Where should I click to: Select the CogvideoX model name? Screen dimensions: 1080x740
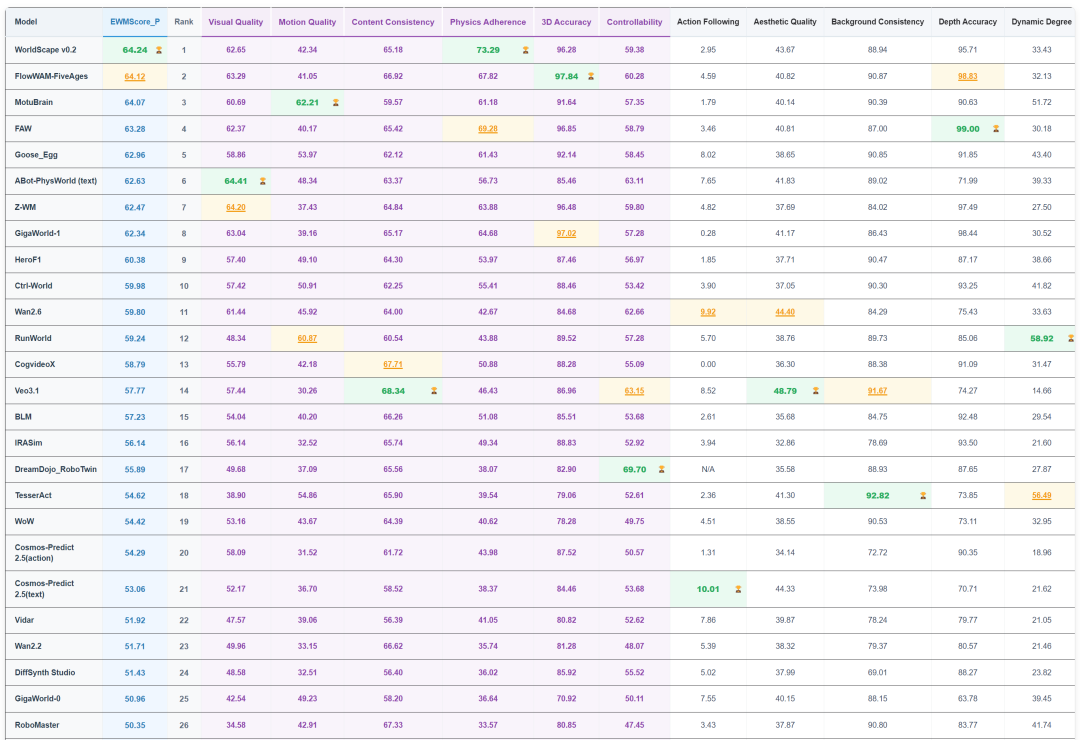tap(34, 364)
